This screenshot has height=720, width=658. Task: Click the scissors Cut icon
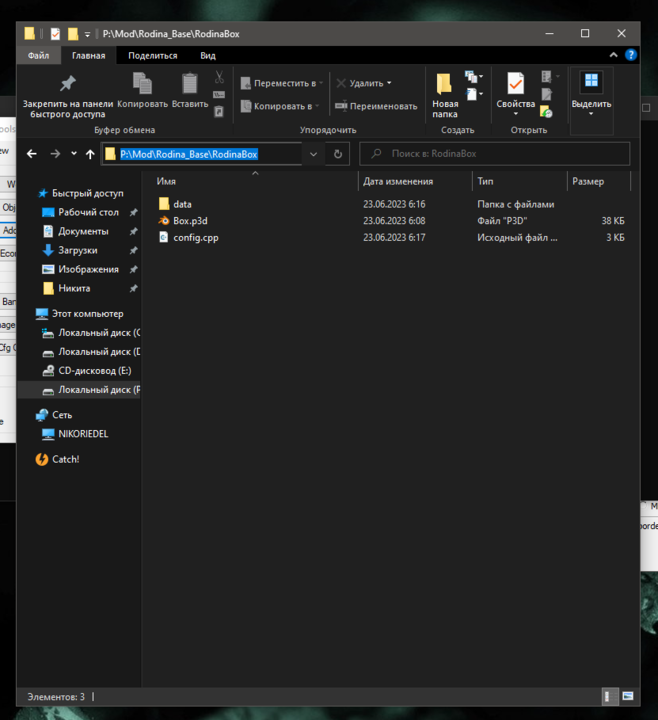click(219, 77)
